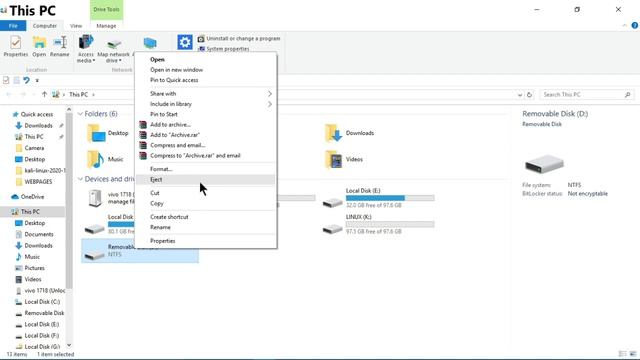Click Downloads under Quick access
The image size is (640, 360).
pyautogui.click(x=38, y=126)
